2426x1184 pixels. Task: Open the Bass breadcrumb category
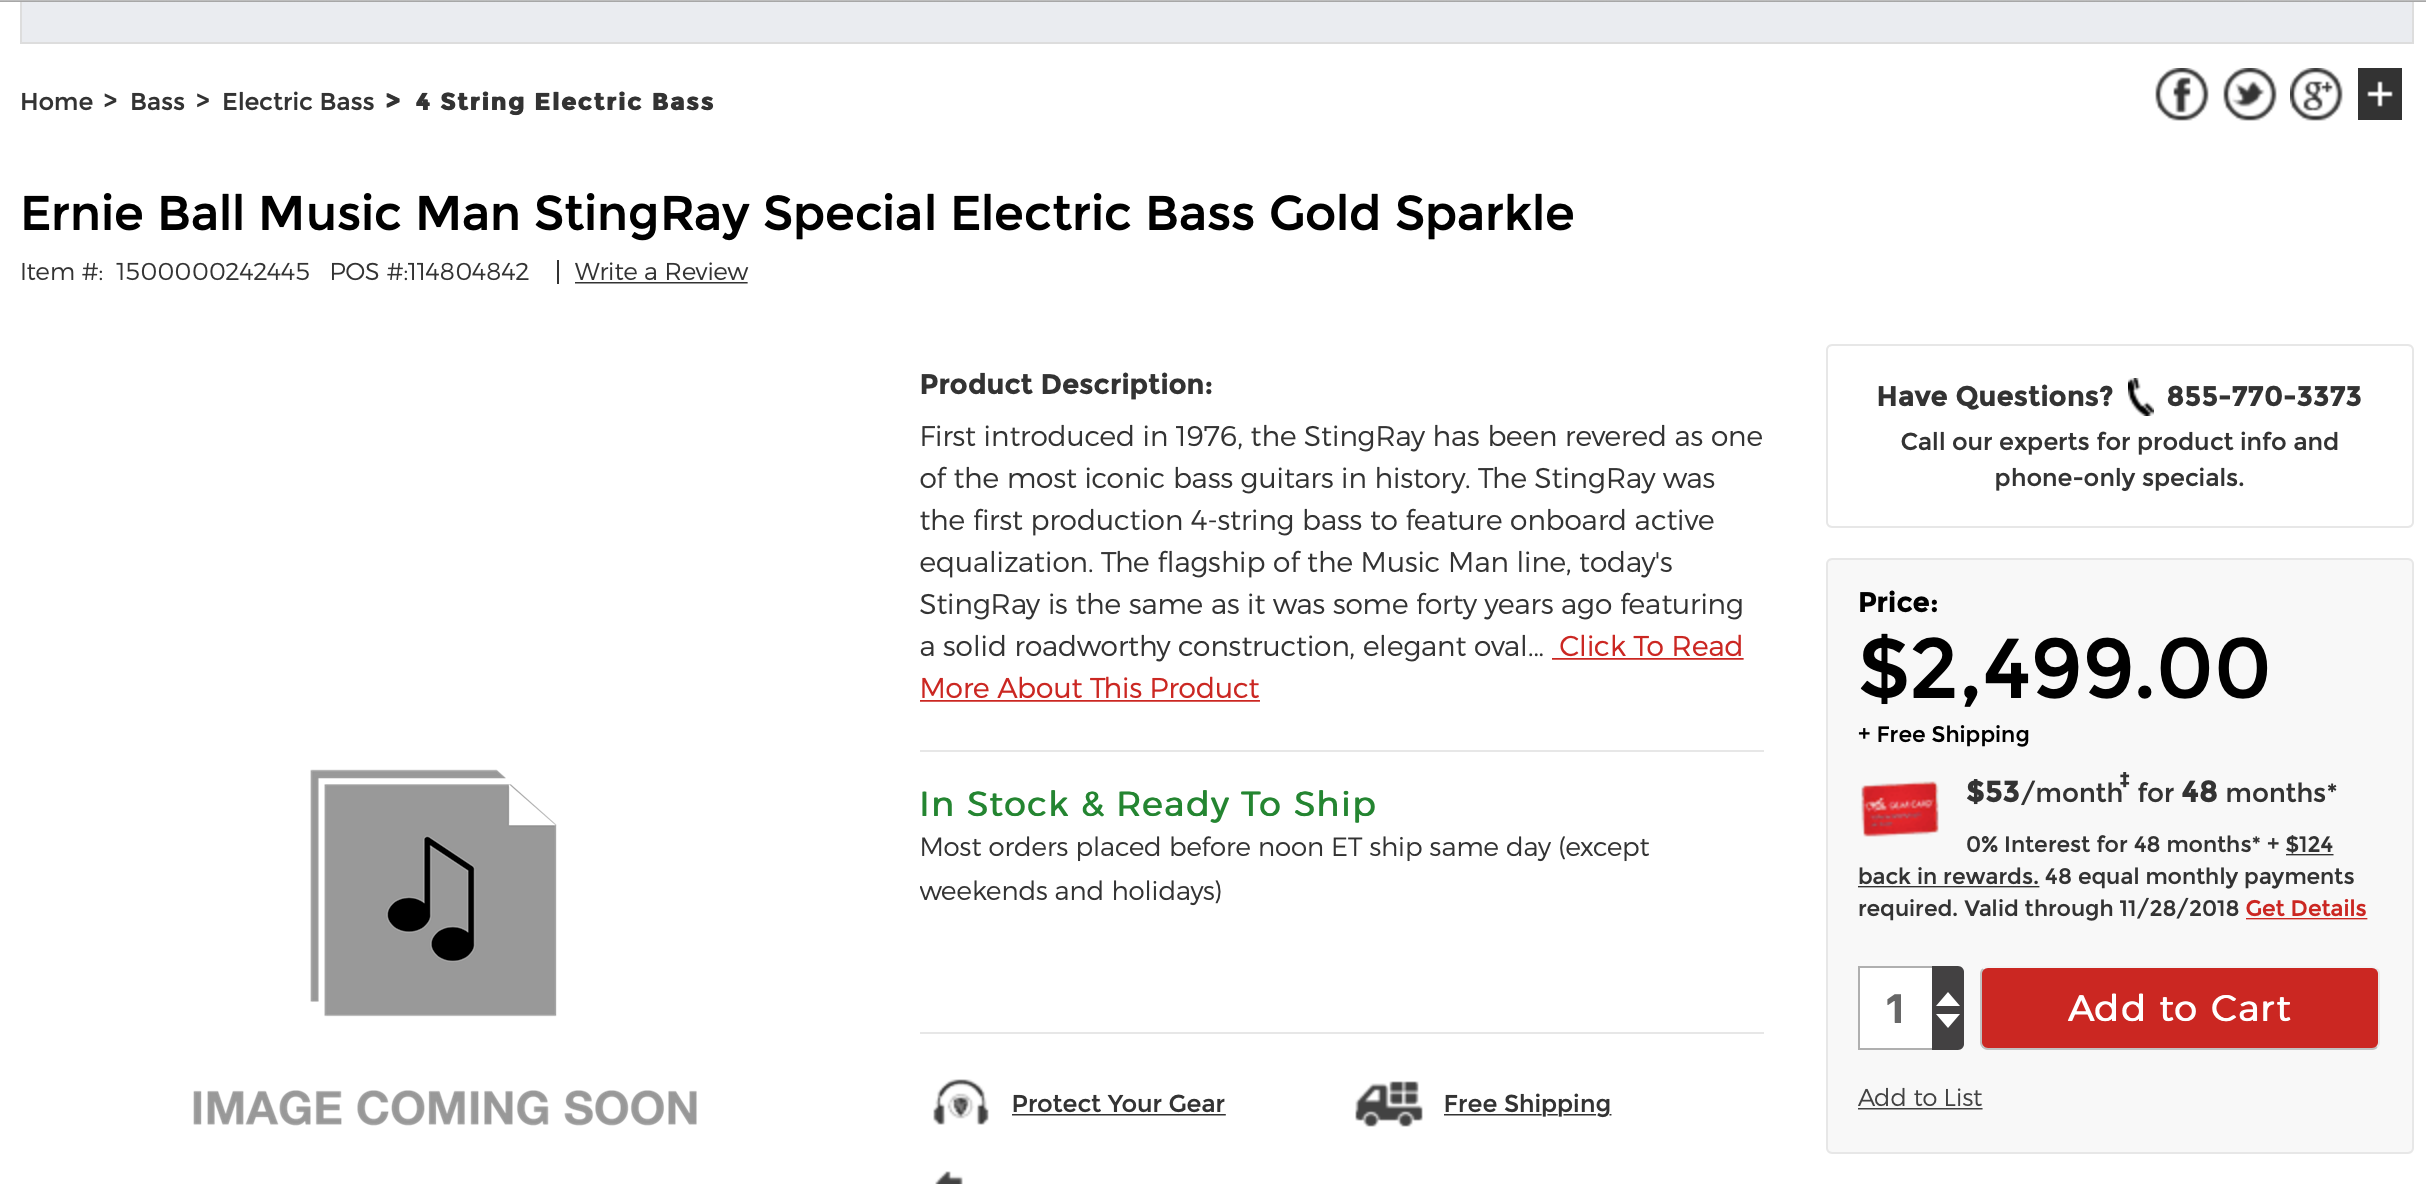click(x=157, y=102)
